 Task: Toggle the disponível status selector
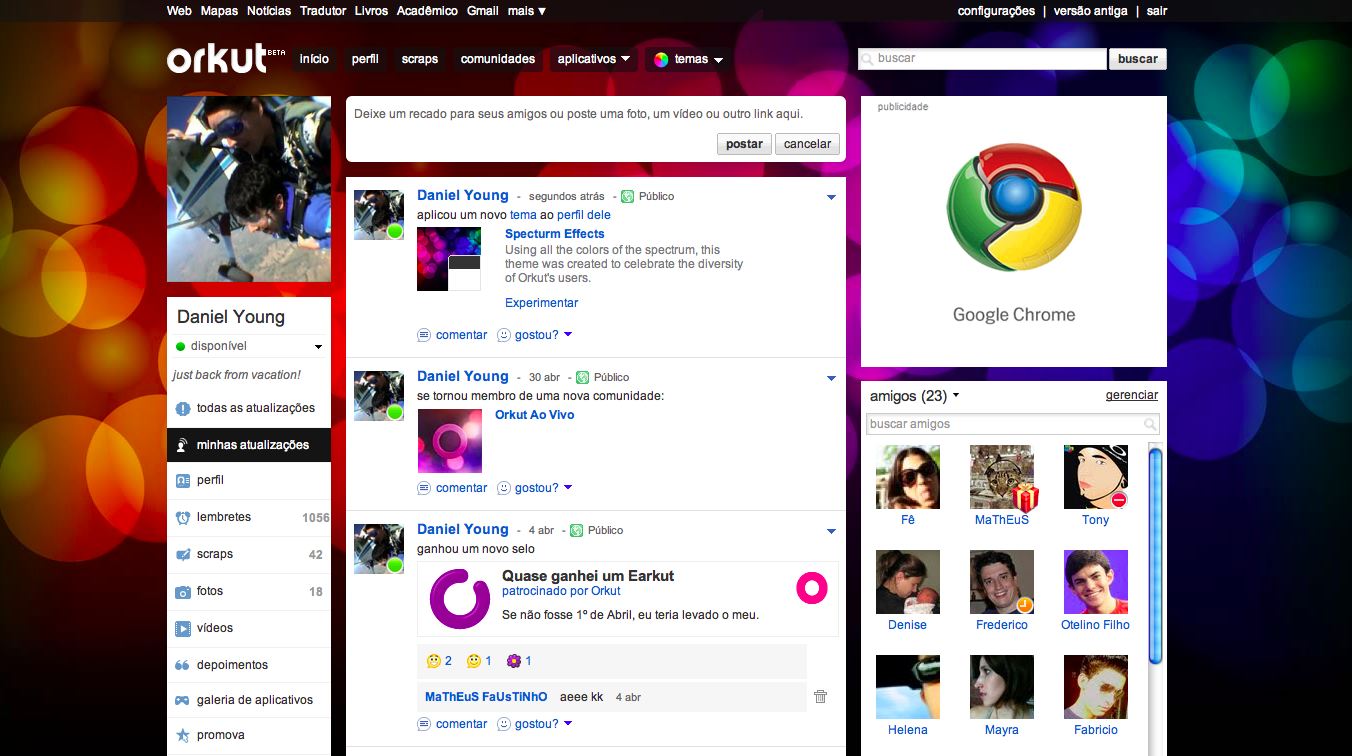[x=249, y=346]
